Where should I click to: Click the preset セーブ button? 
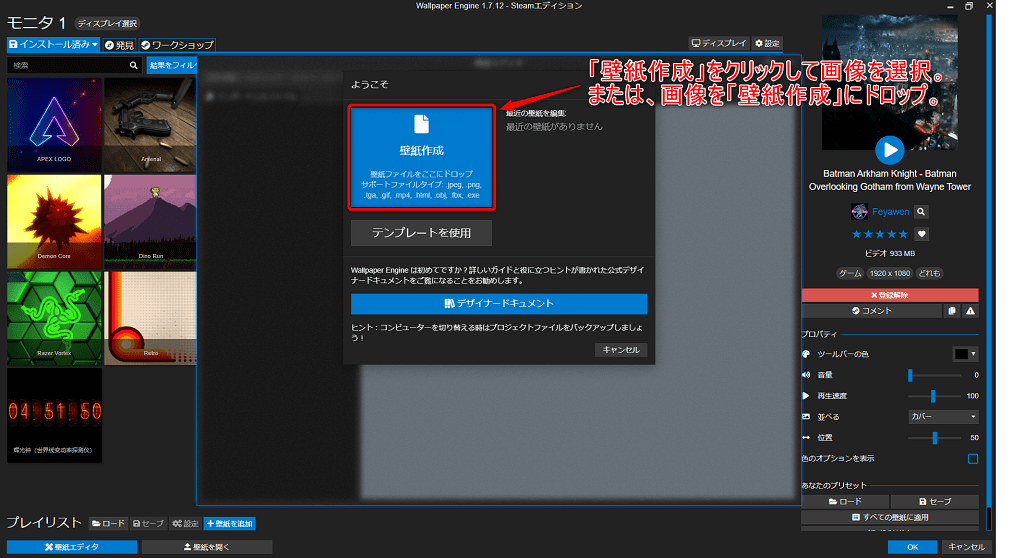click(x=935, y=501)
